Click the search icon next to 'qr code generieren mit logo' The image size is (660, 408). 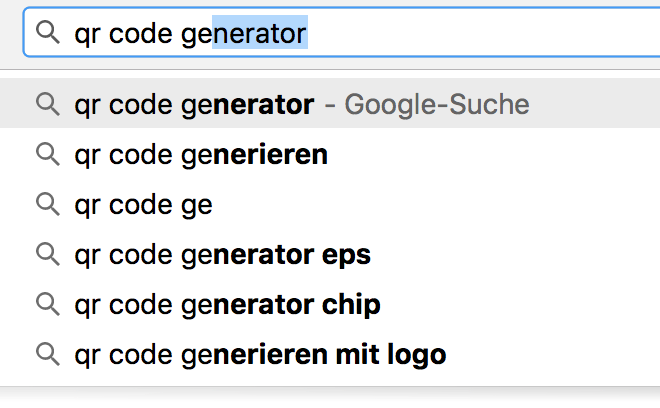[x=47, y=354]
